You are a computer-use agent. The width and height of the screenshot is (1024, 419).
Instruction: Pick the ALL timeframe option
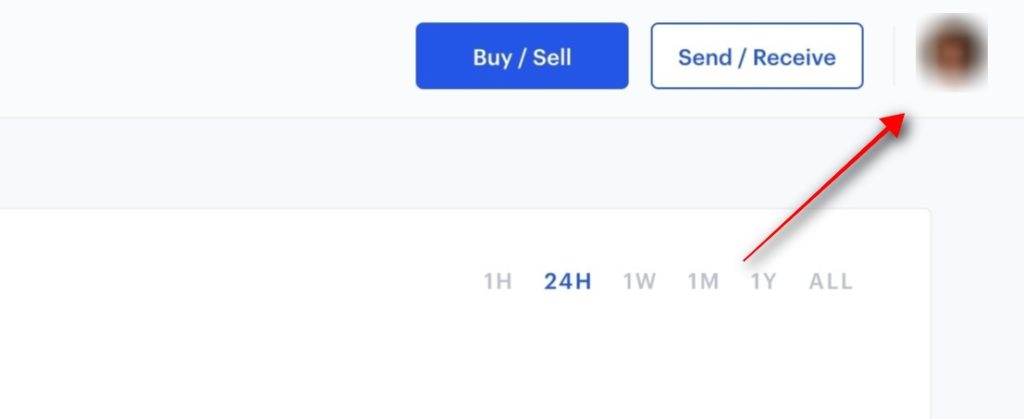pyautogui.click(x=831, y=281)
